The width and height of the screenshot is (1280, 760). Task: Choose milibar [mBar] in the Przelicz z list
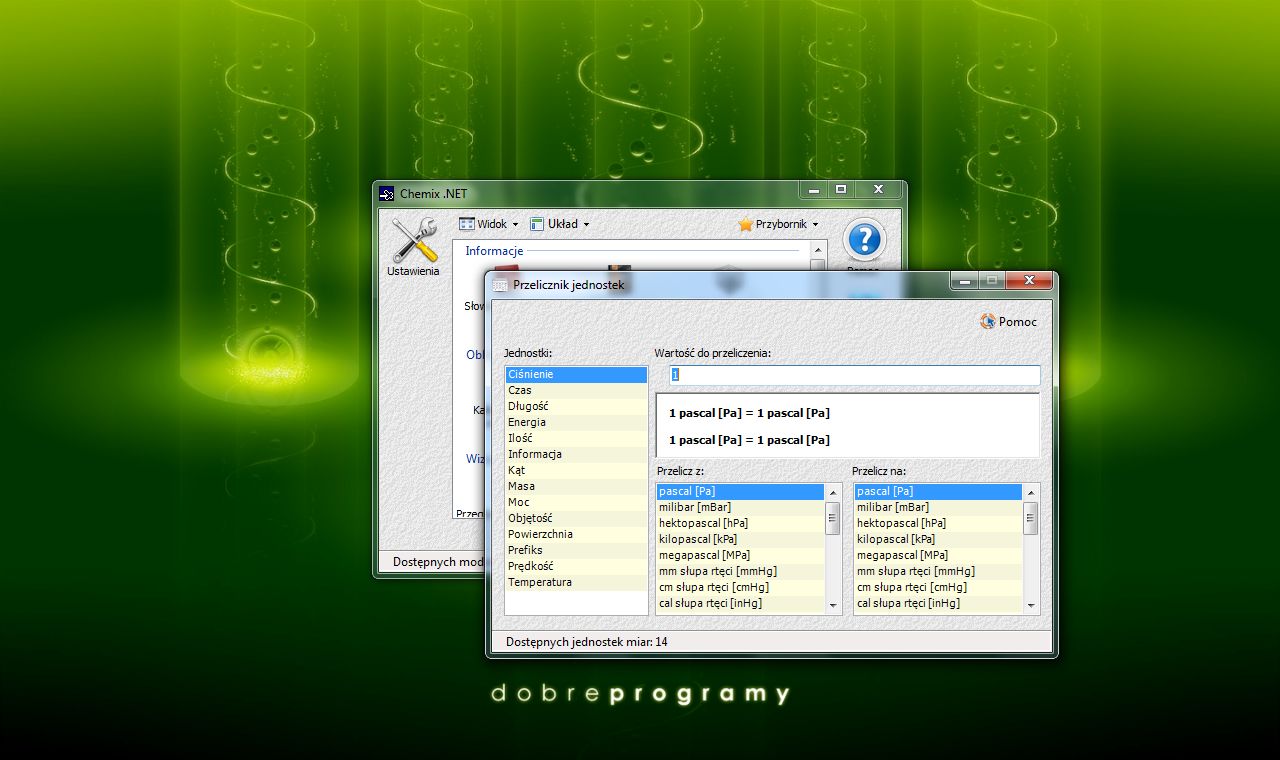(x=740, y=507)
